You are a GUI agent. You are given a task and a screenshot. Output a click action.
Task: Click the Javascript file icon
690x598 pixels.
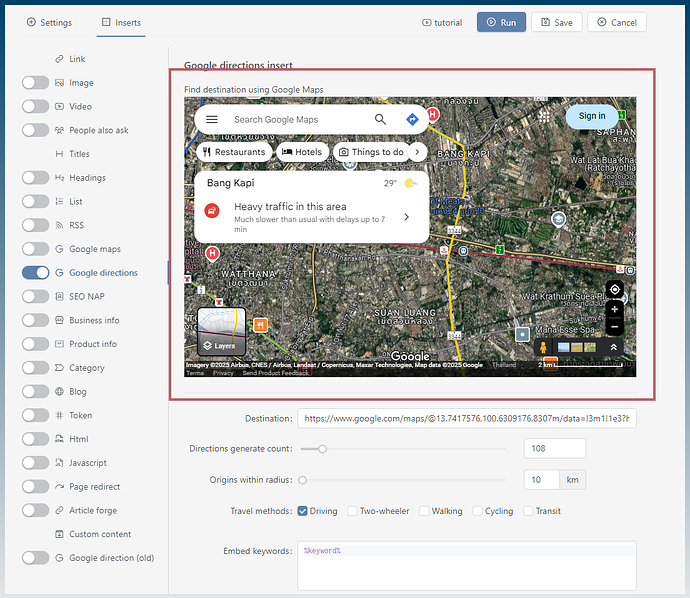(59, 463)
